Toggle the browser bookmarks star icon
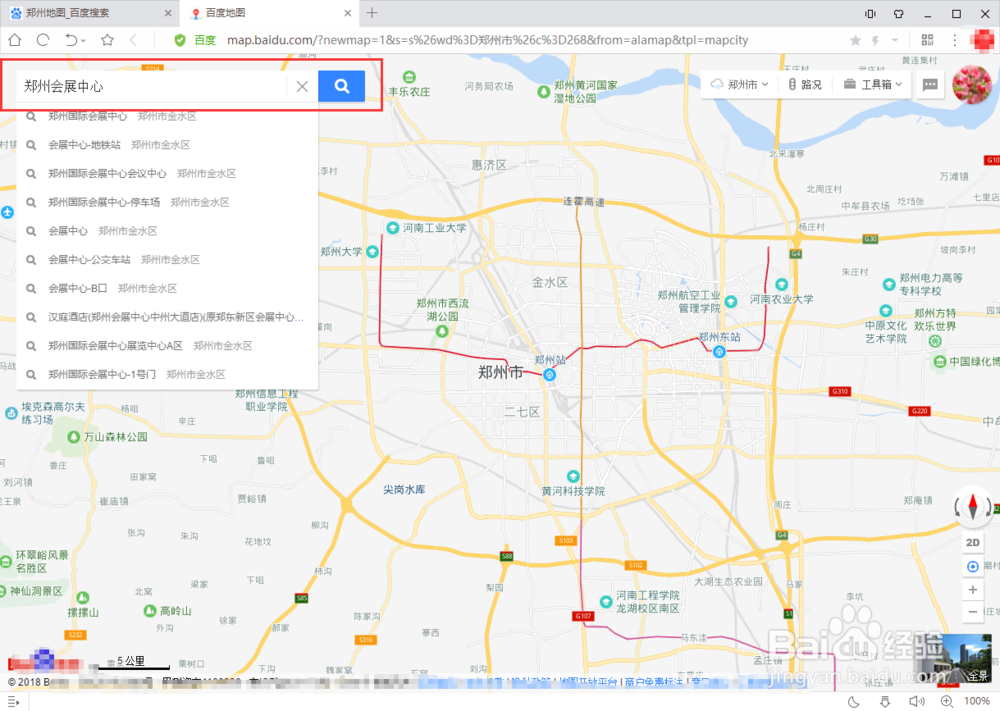Image resolution: width=1000 pixels, height=711 pixels. pos(855,40)
